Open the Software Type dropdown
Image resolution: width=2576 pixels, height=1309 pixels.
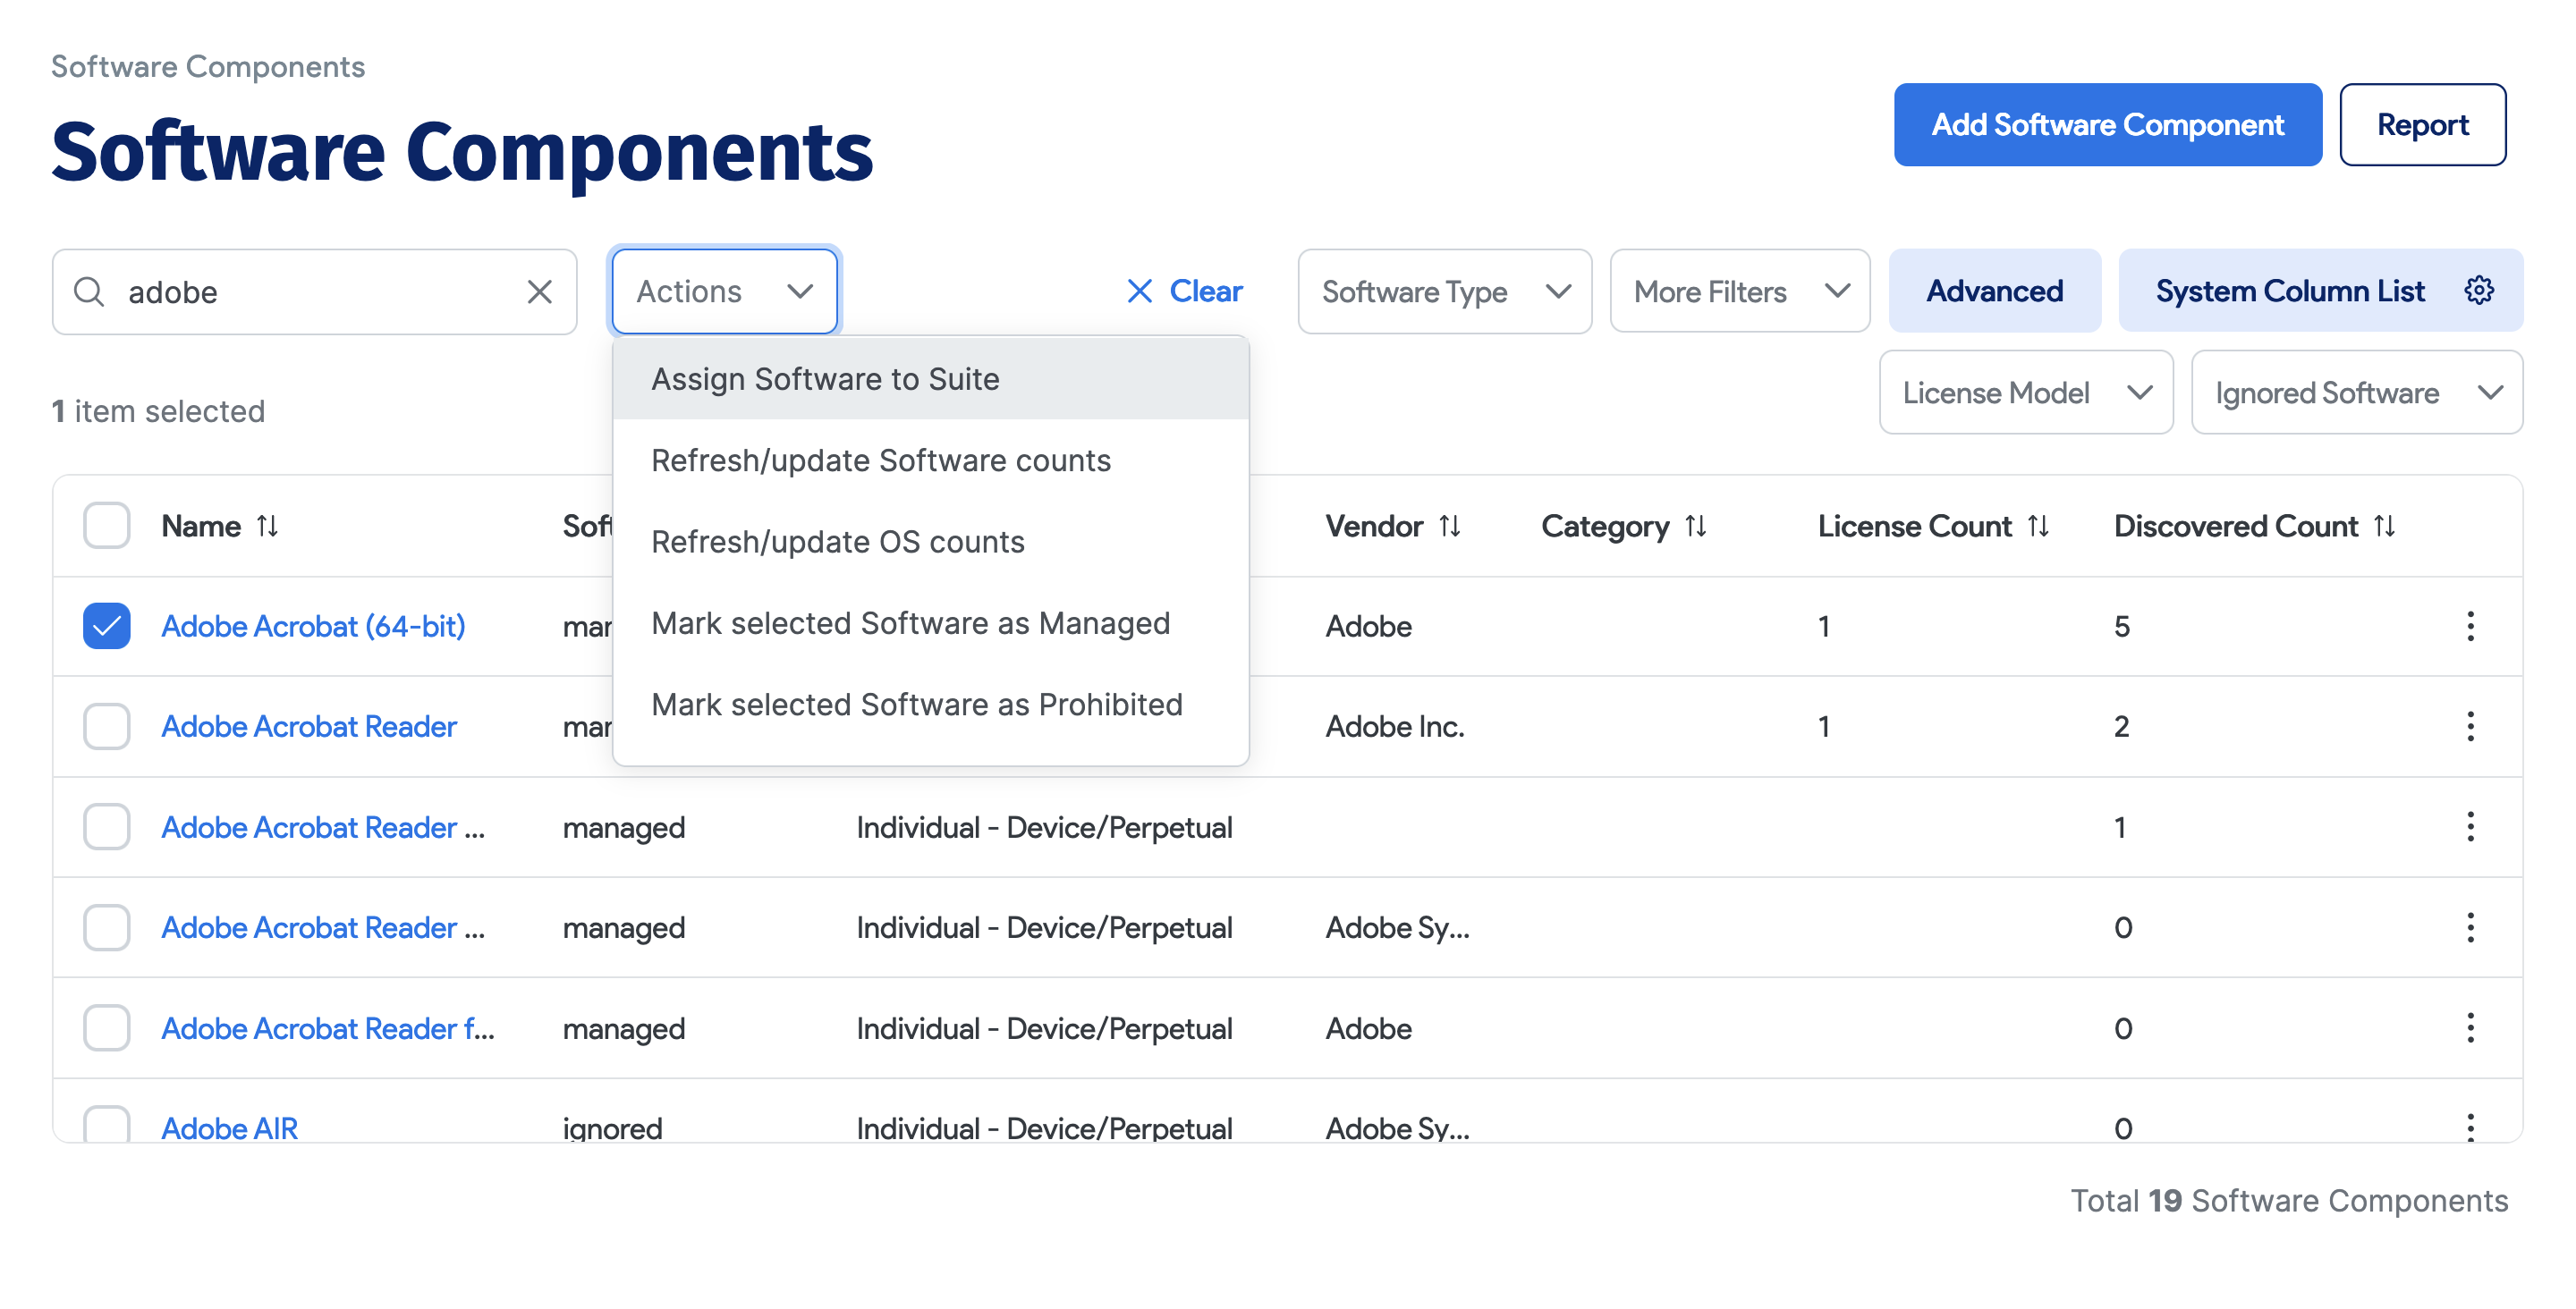[1443, 291]
